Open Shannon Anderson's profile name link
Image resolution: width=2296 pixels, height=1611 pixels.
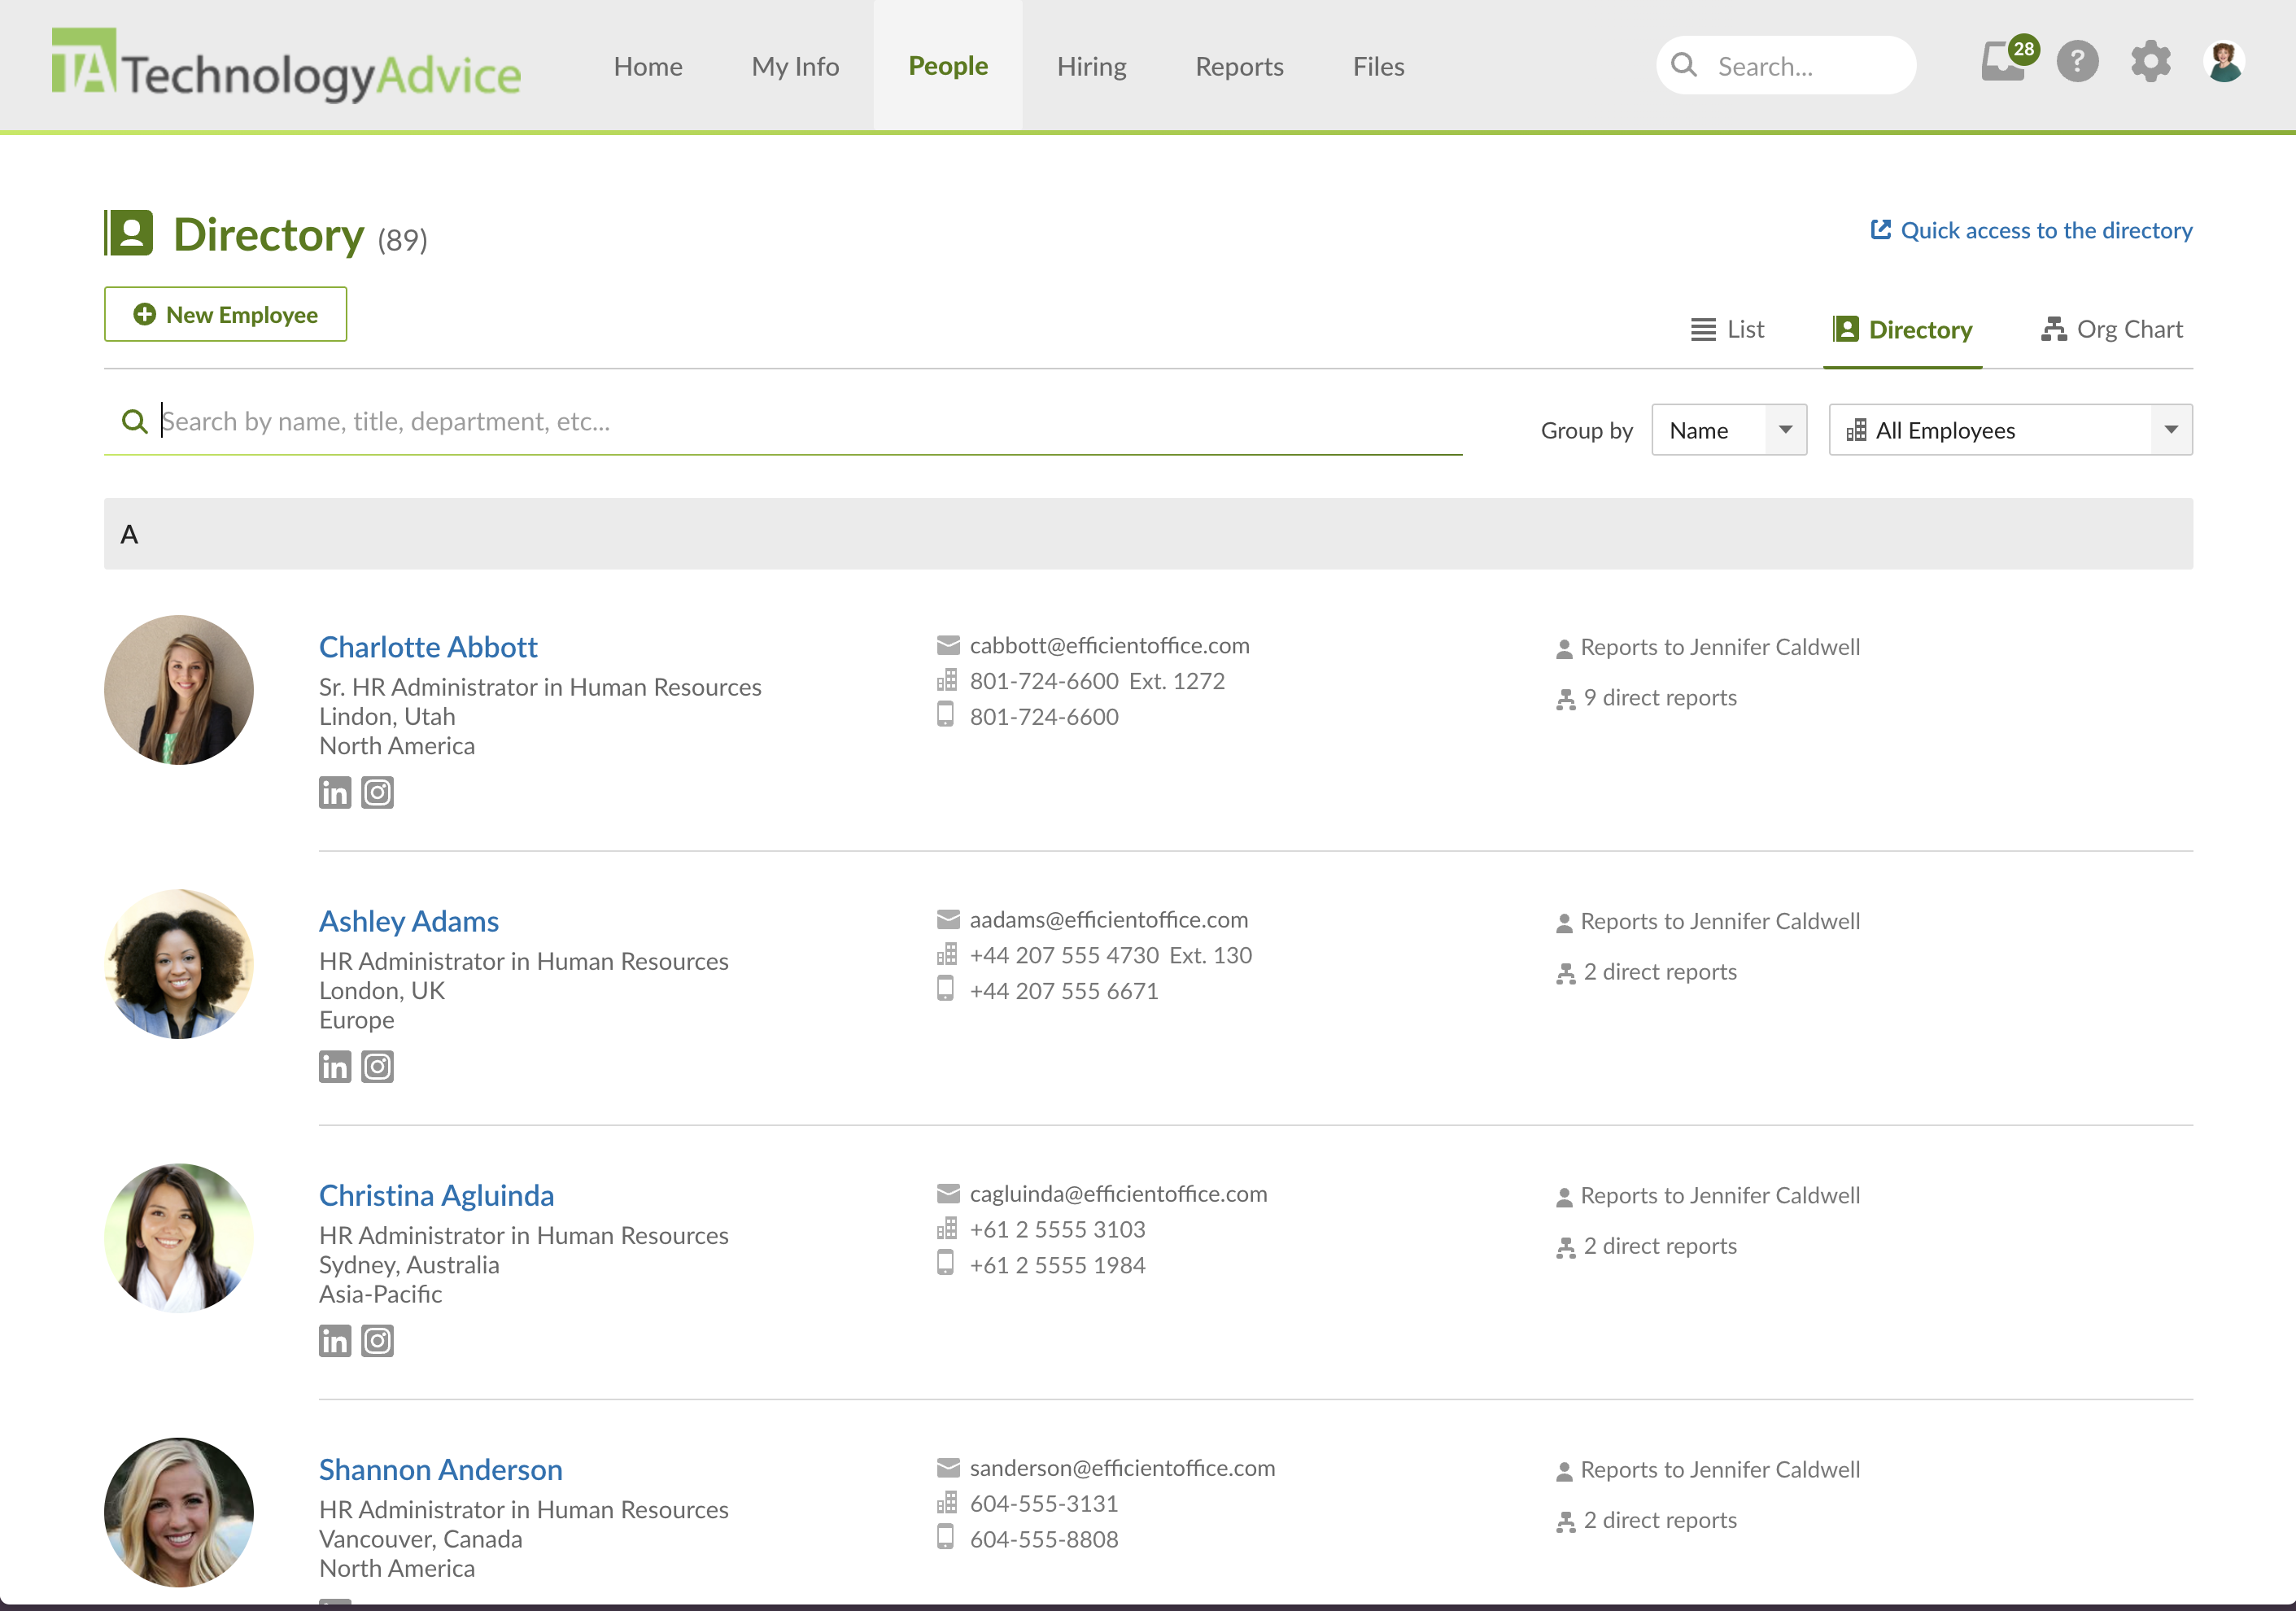(x=441, y=1469)
